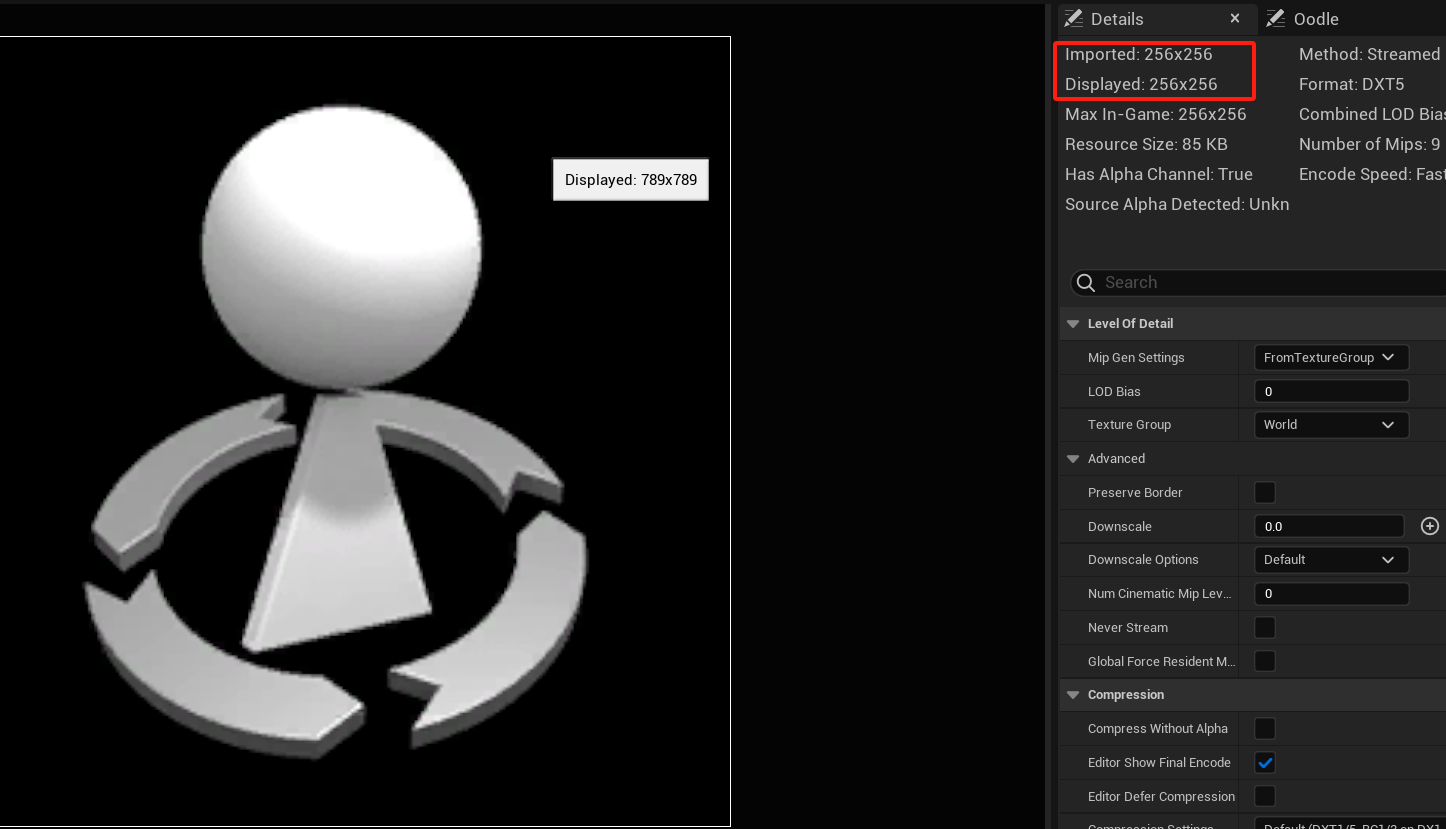1446x829 pixels.
Task: Click the magnifier icon in Search
Action: click(1086, 283)
